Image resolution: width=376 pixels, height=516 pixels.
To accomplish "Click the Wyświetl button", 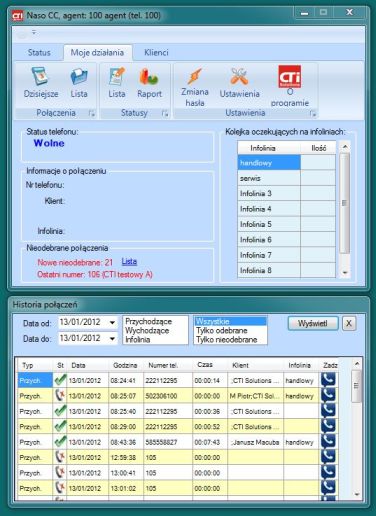I will pos(313,323).
